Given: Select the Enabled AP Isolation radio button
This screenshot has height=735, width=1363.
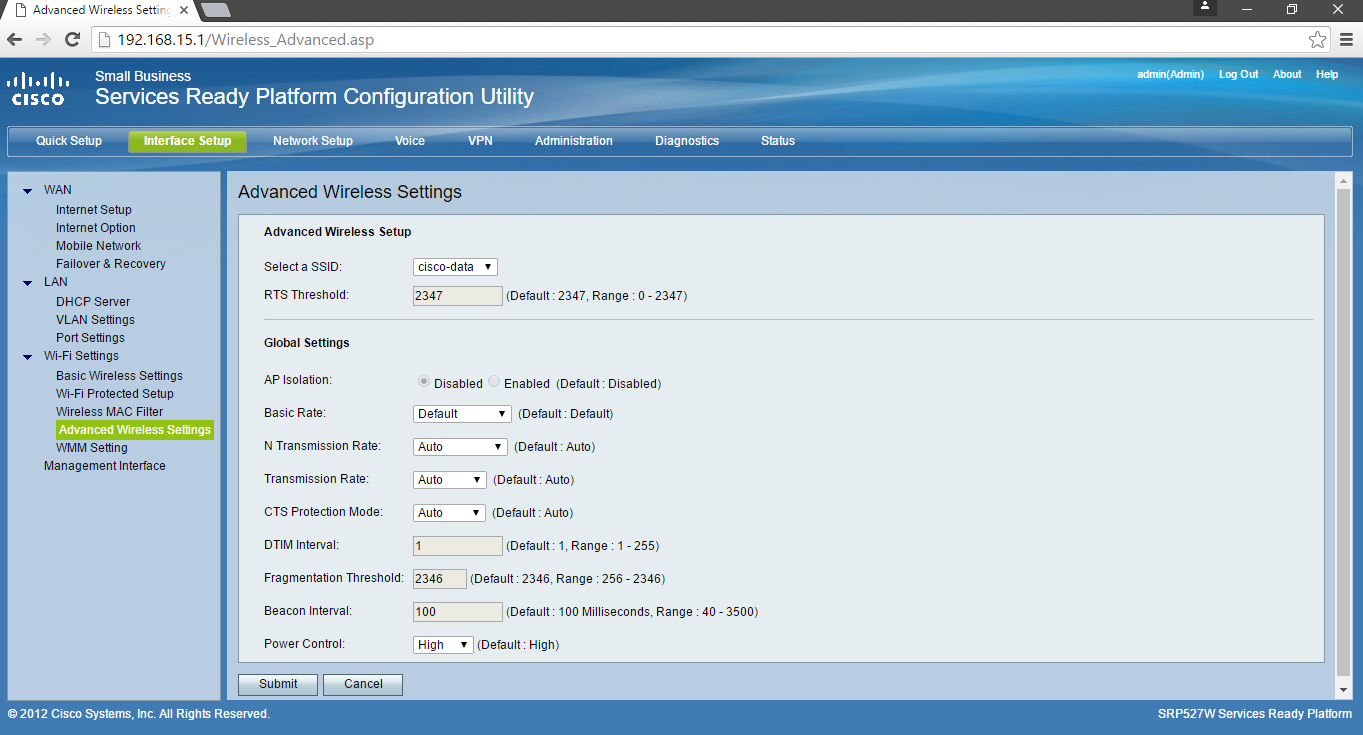Looking at the screenshot, I should 494,382.
